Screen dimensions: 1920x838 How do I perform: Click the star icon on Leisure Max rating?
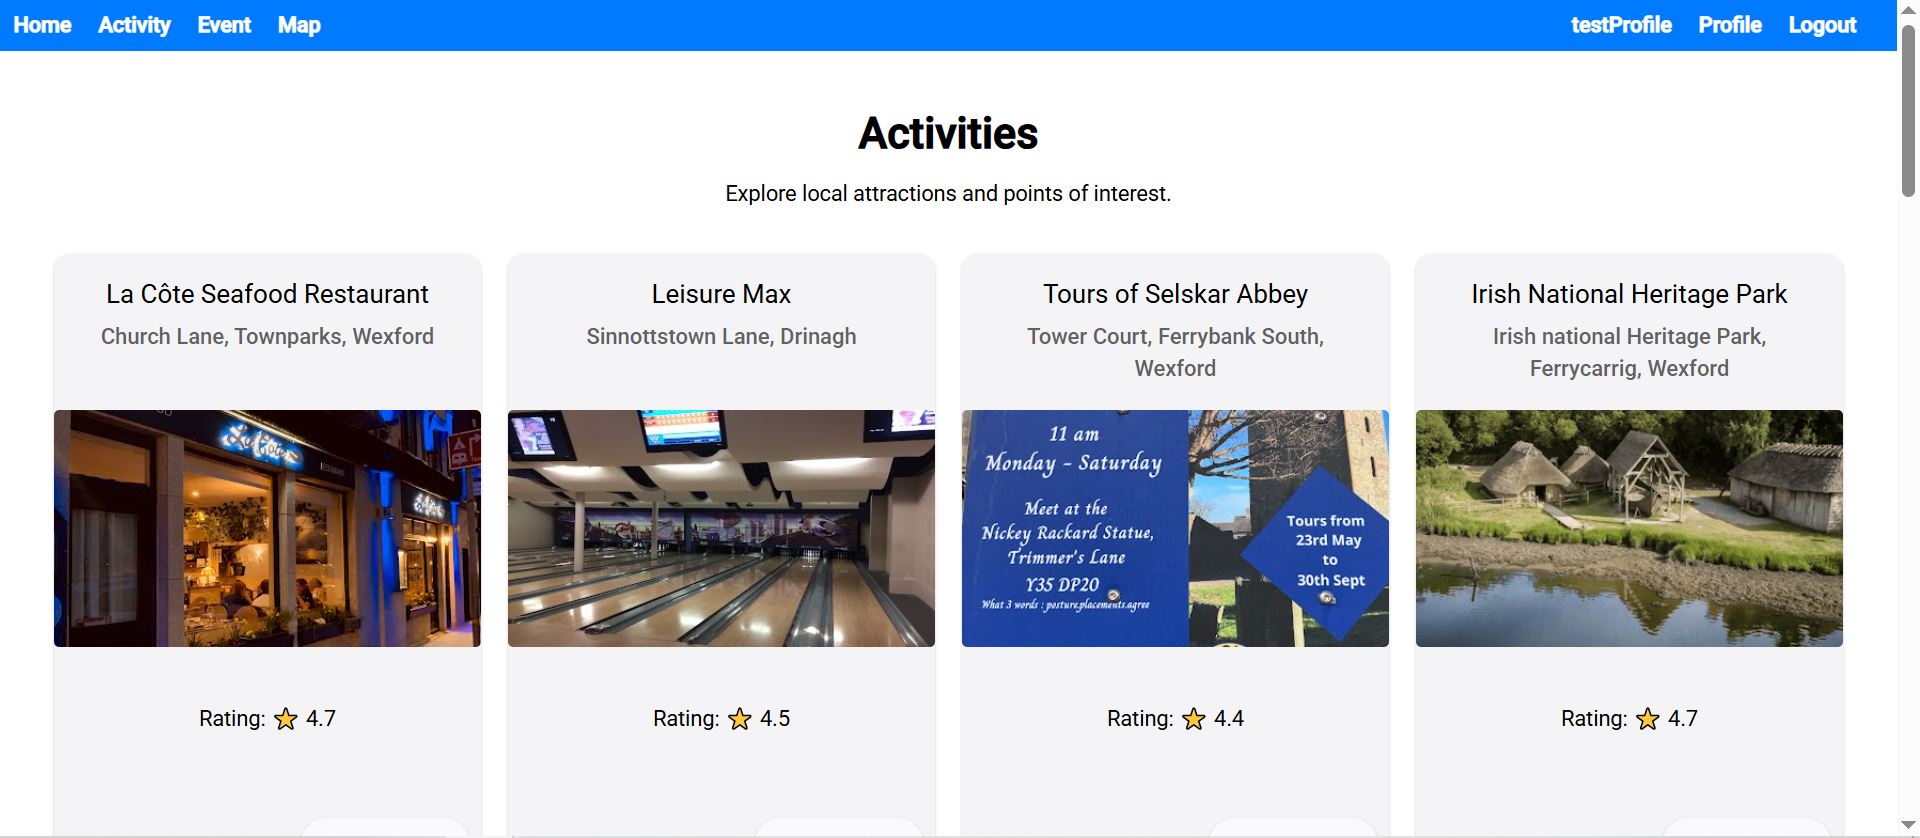tap(740, 719)
